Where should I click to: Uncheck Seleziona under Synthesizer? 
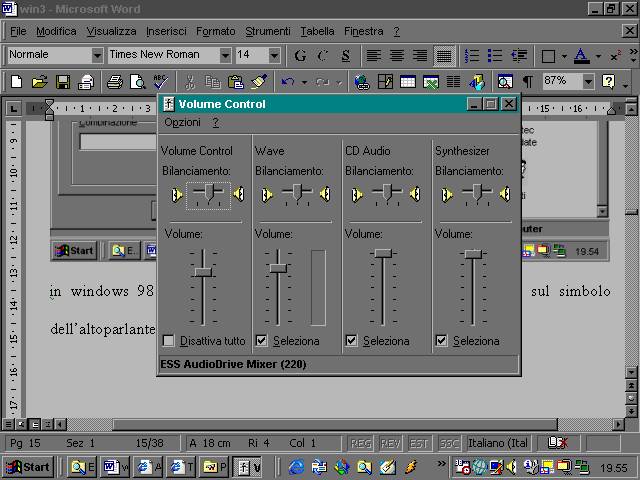pyautogui.click(x=441, y=340)
